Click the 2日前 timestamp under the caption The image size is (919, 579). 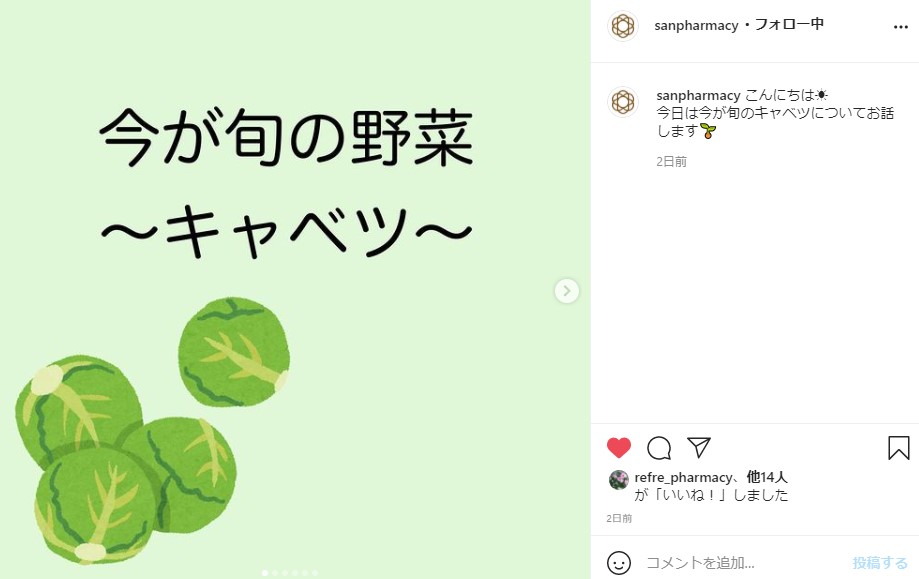pyautogui.click(x=671, y=162)
